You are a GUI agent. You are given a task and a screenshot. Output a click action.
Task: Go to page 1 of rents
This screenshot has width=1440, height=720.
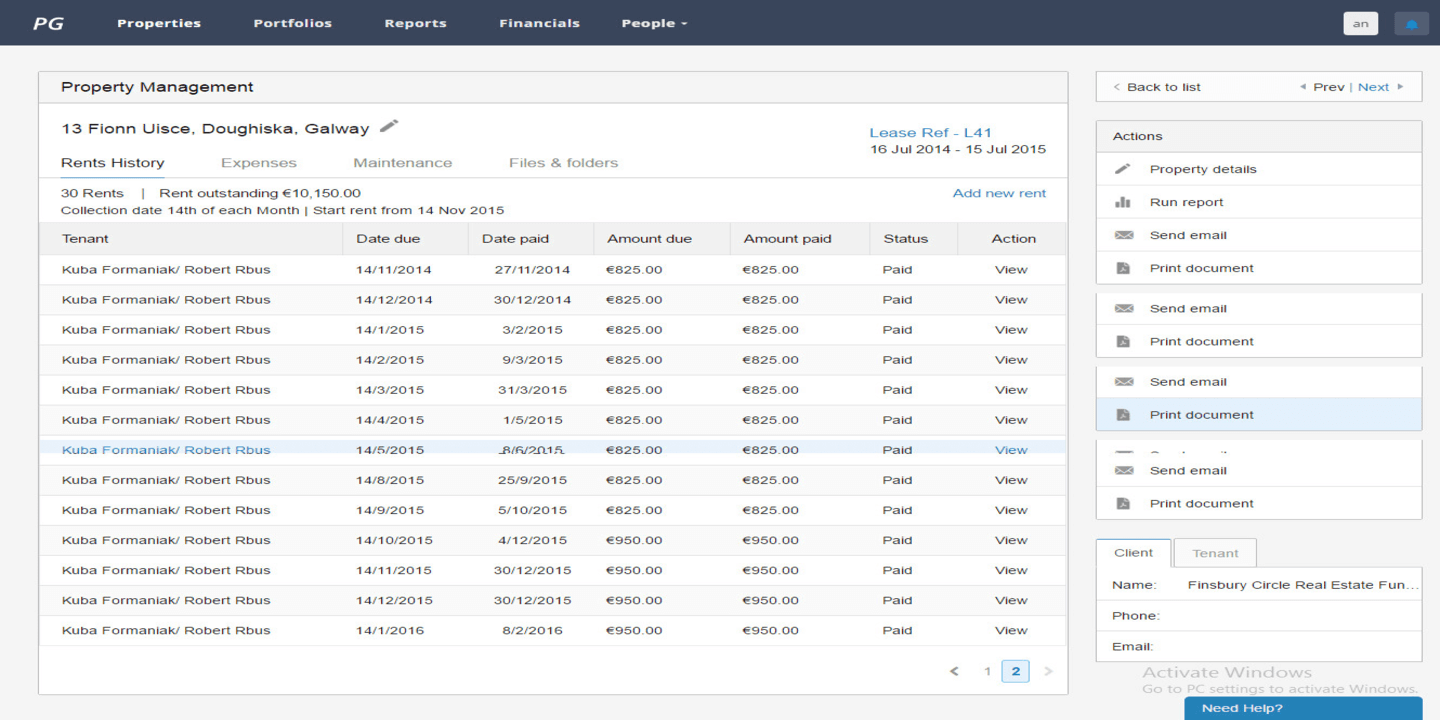pos(987,672)
